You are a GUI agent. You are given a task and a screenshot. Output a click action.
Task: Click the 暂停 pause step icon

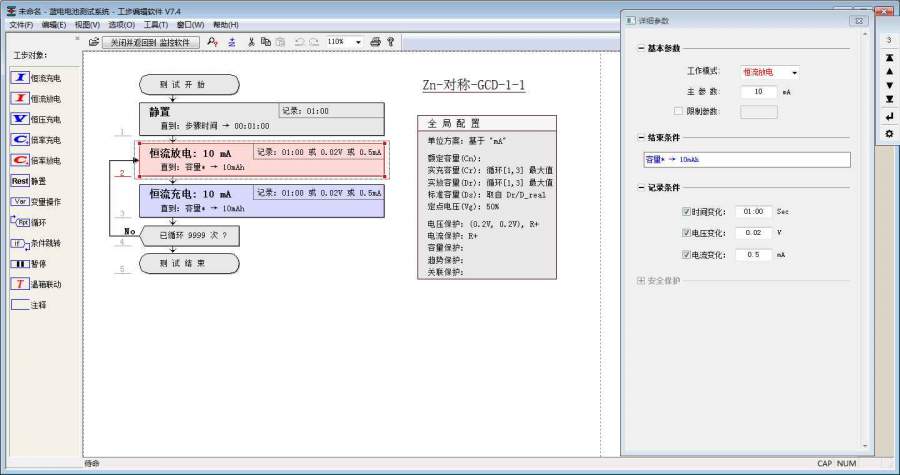(x=20, y=264)
